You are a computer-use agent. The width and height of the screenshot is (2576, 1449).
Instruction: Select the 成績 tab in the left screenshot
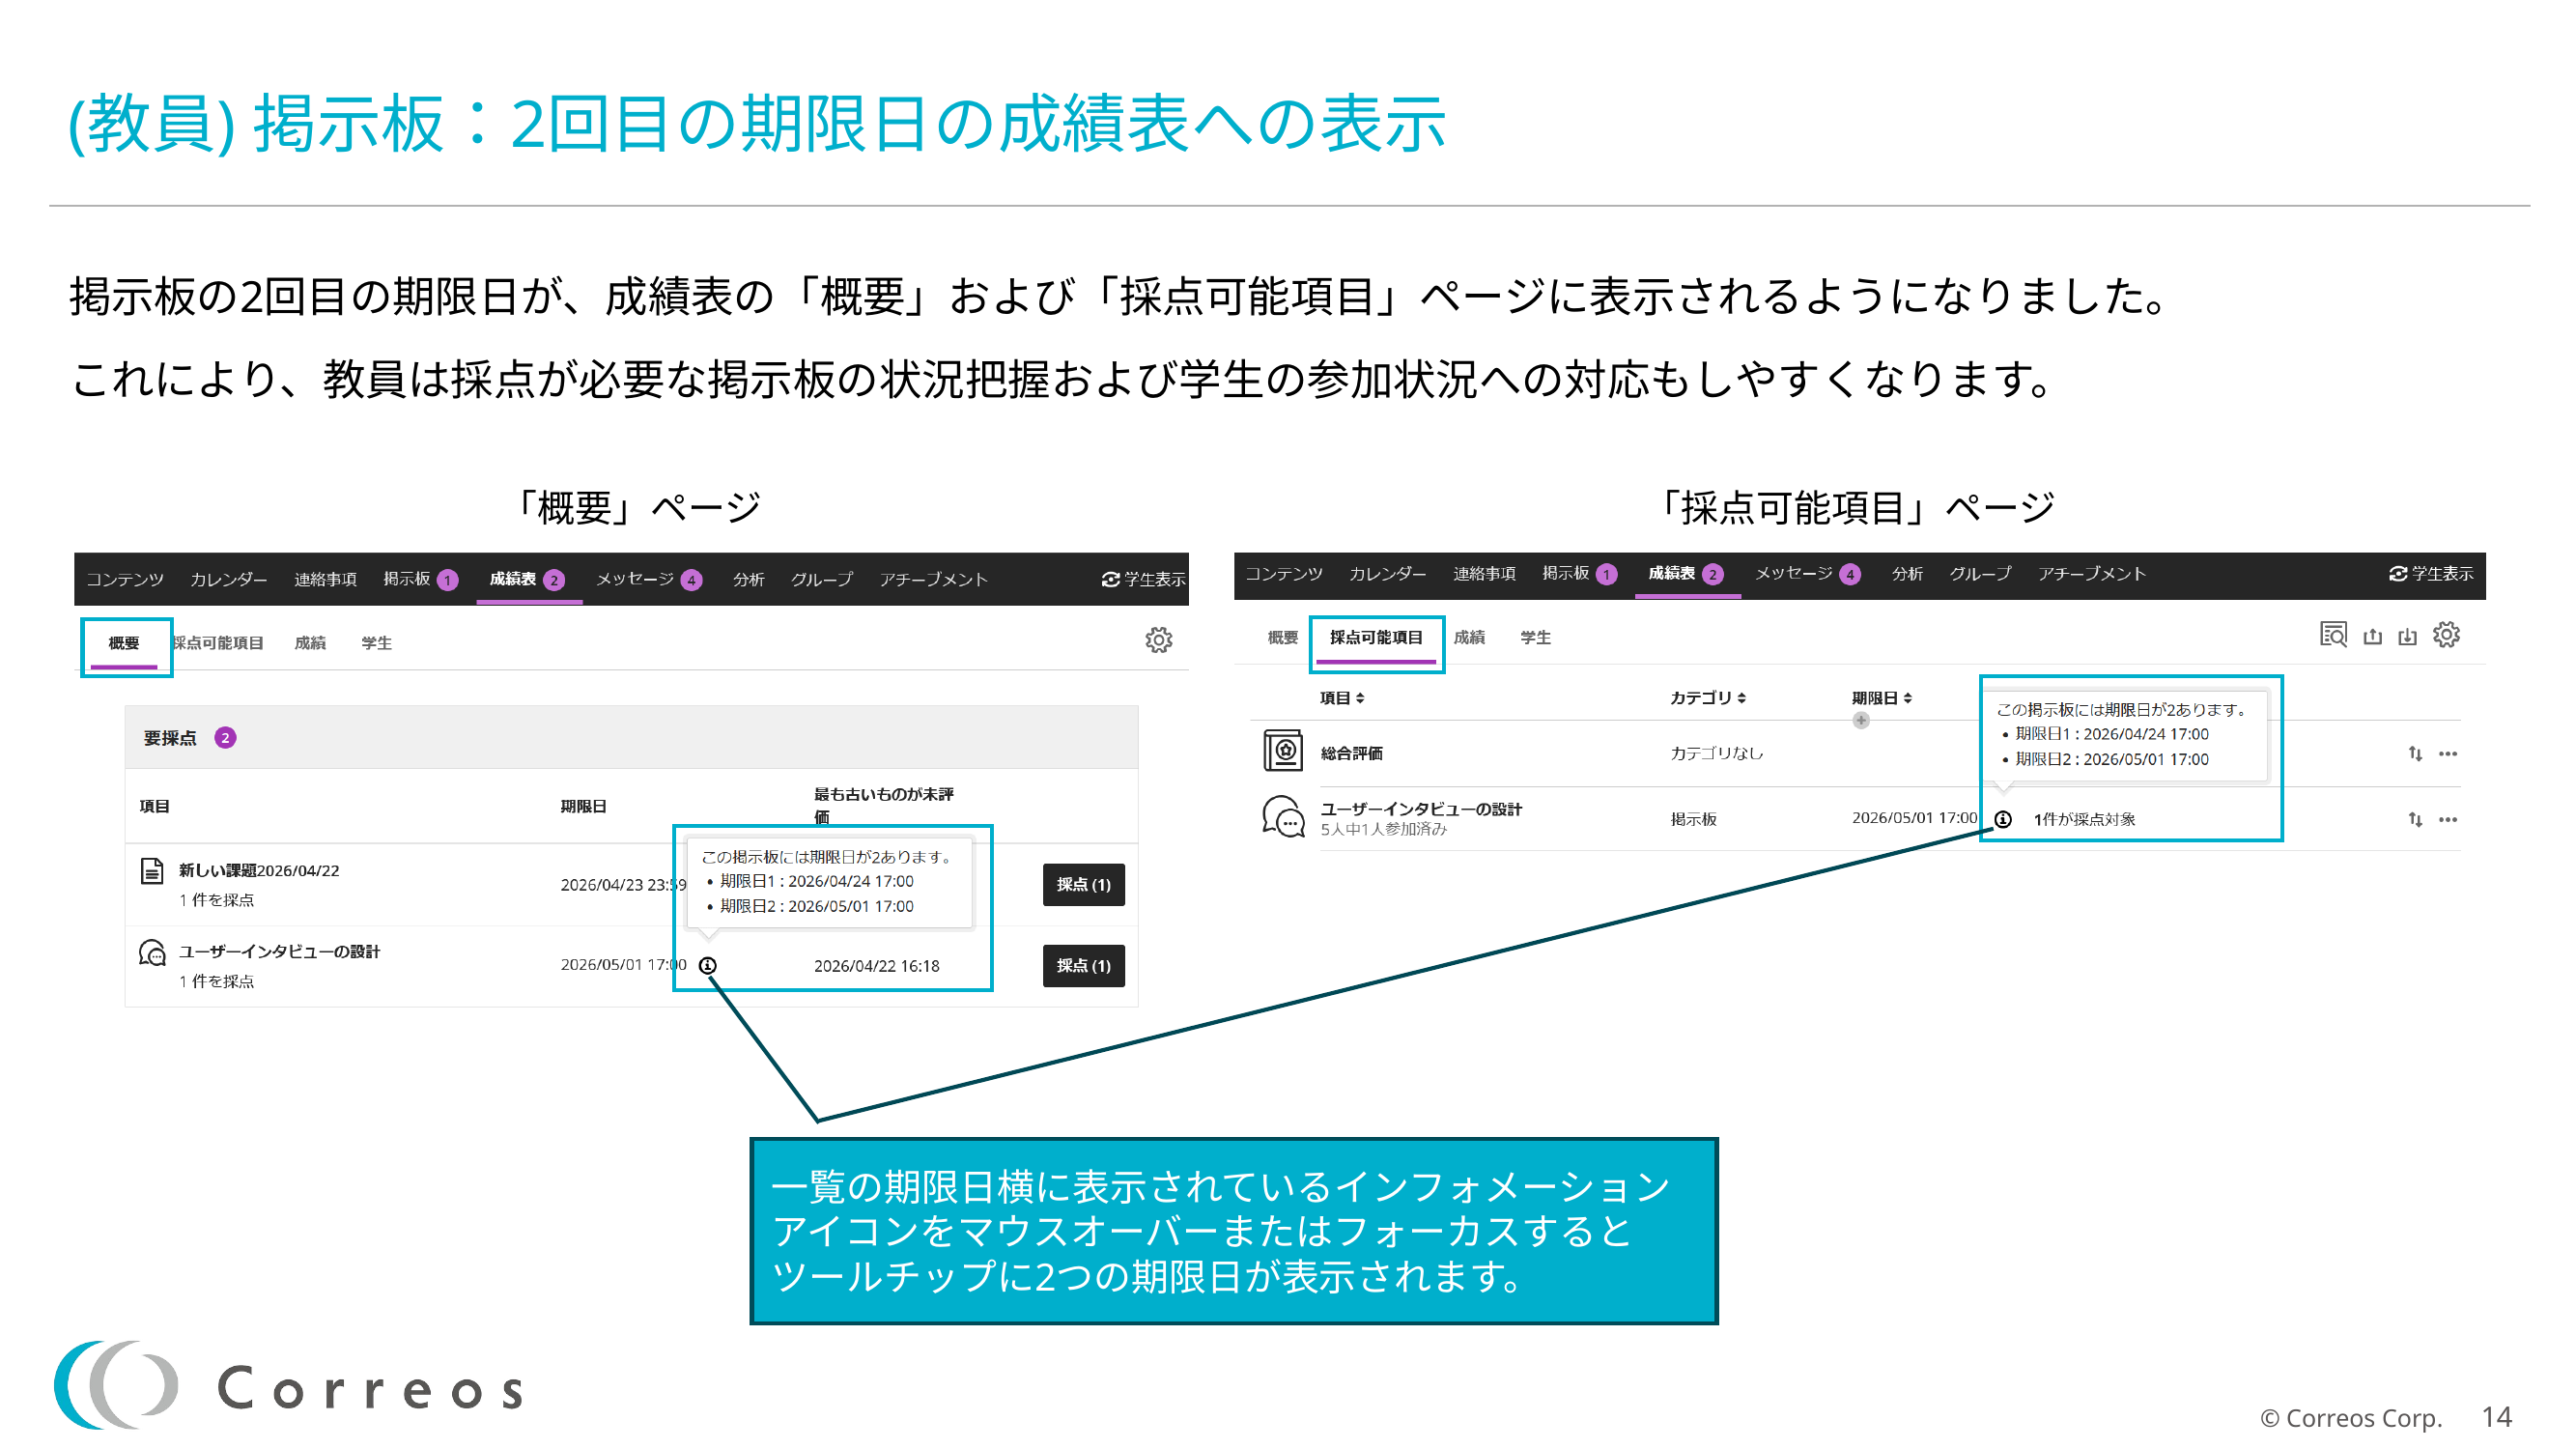pos(310,643)
